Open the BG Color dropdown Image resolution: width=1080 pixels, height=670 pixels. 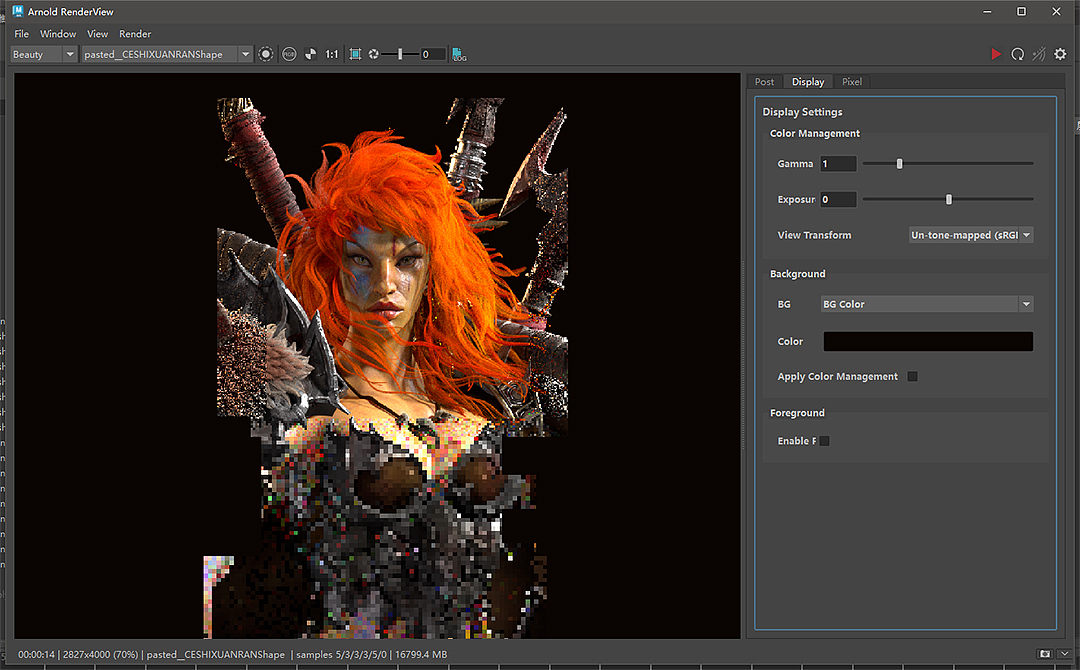tap(926, 304)
